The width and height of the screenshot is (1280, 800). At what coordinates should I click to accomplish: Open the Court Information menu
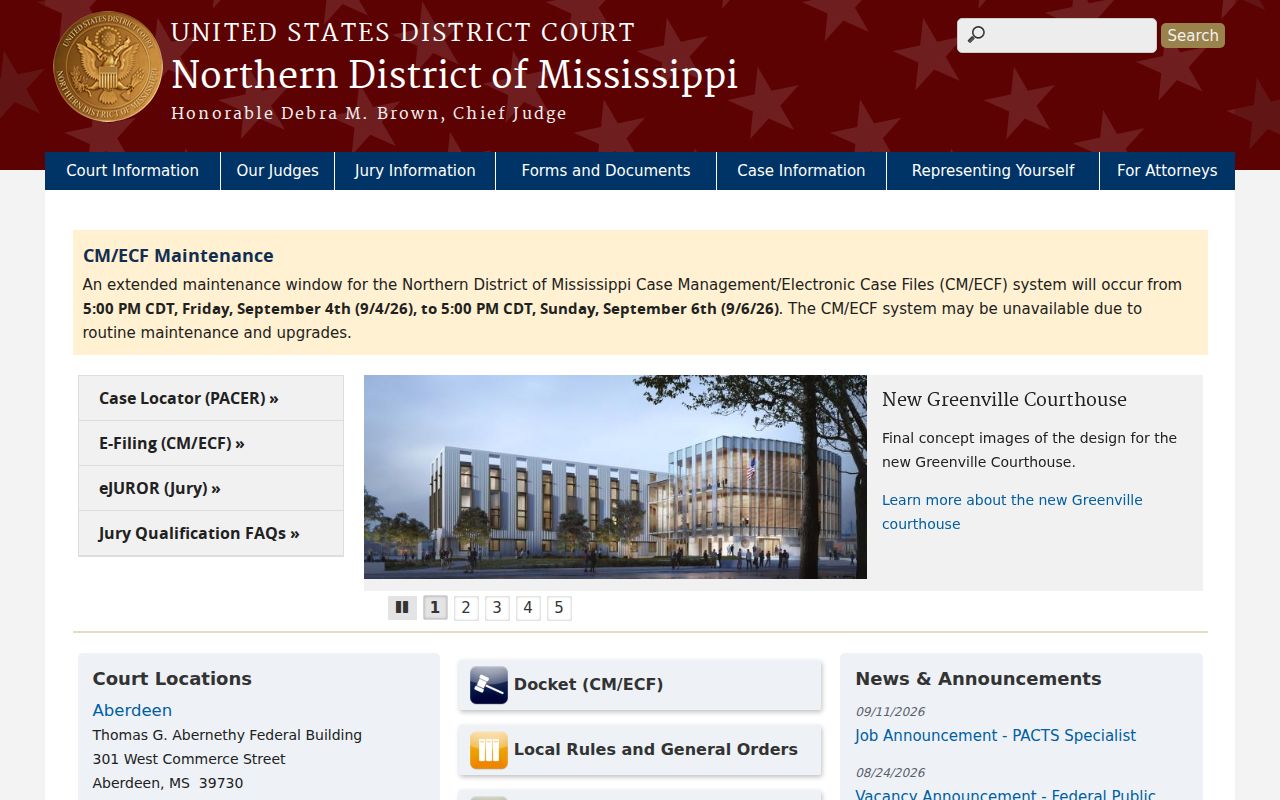pos(132,171)
